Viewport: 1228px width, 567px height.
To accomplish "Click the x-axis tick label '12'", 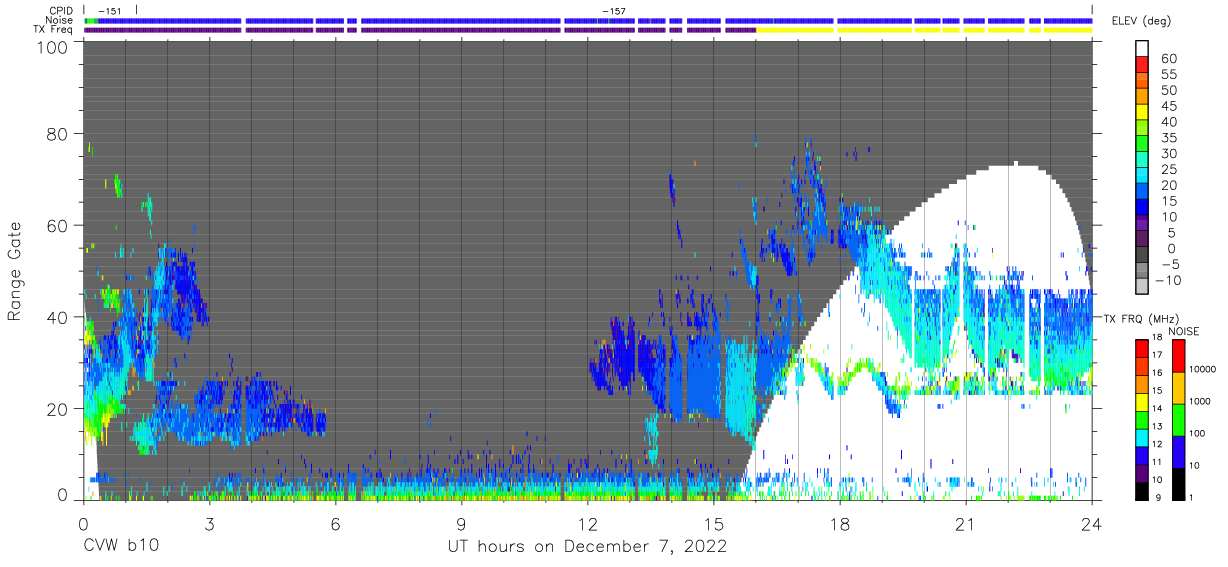I will pos(588,523).
